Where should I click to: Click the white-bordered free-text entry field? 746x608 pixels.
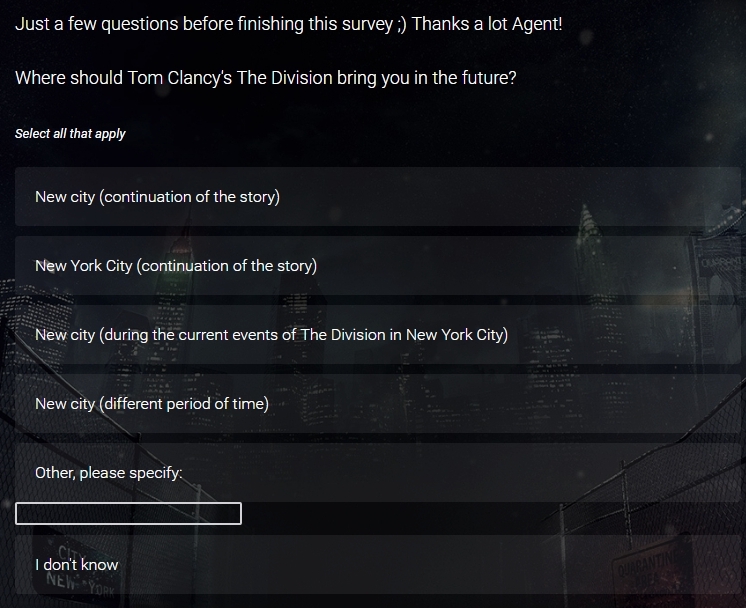pyautogui.click(x=128, y=513)
